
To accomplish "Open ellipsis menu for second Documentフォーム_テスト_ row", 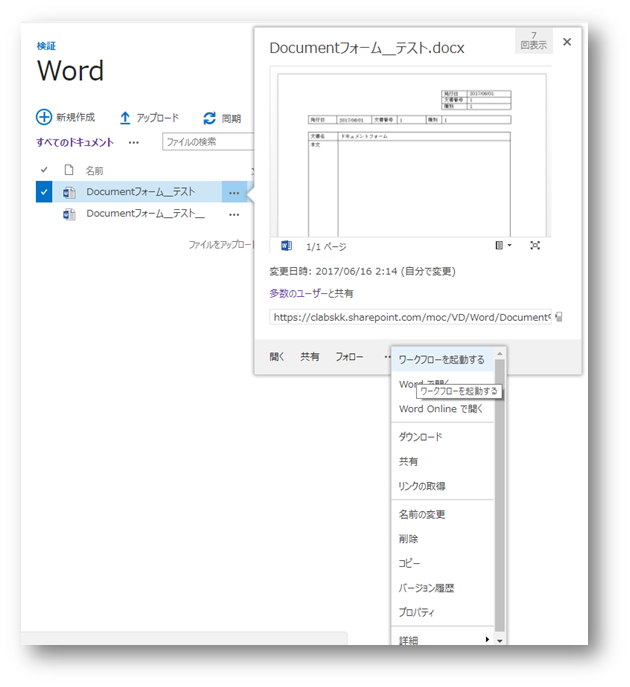I will point(234,215).
